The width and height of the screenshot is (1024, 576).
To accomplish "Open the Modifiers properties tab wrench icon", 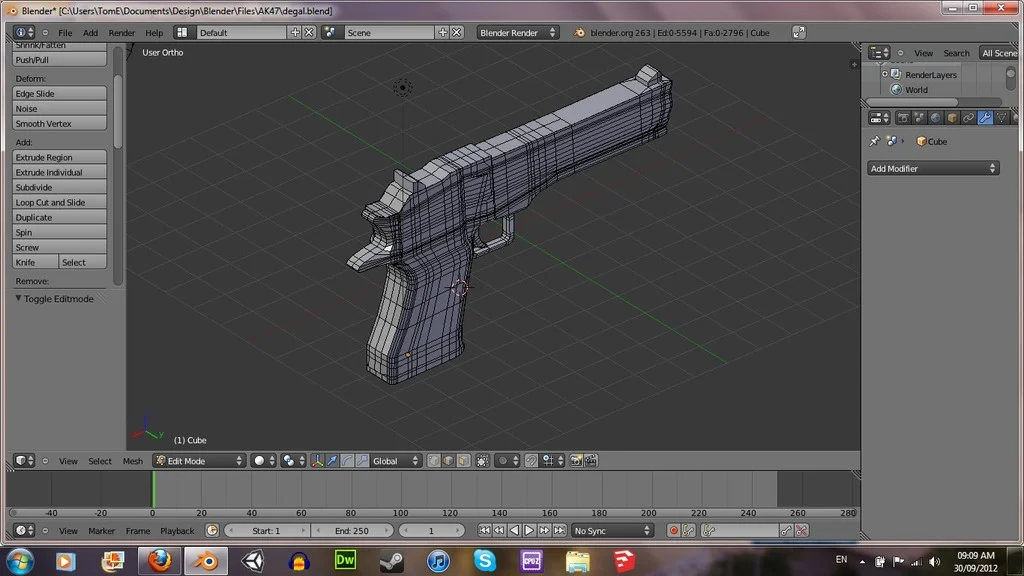I will coord(985,118).
